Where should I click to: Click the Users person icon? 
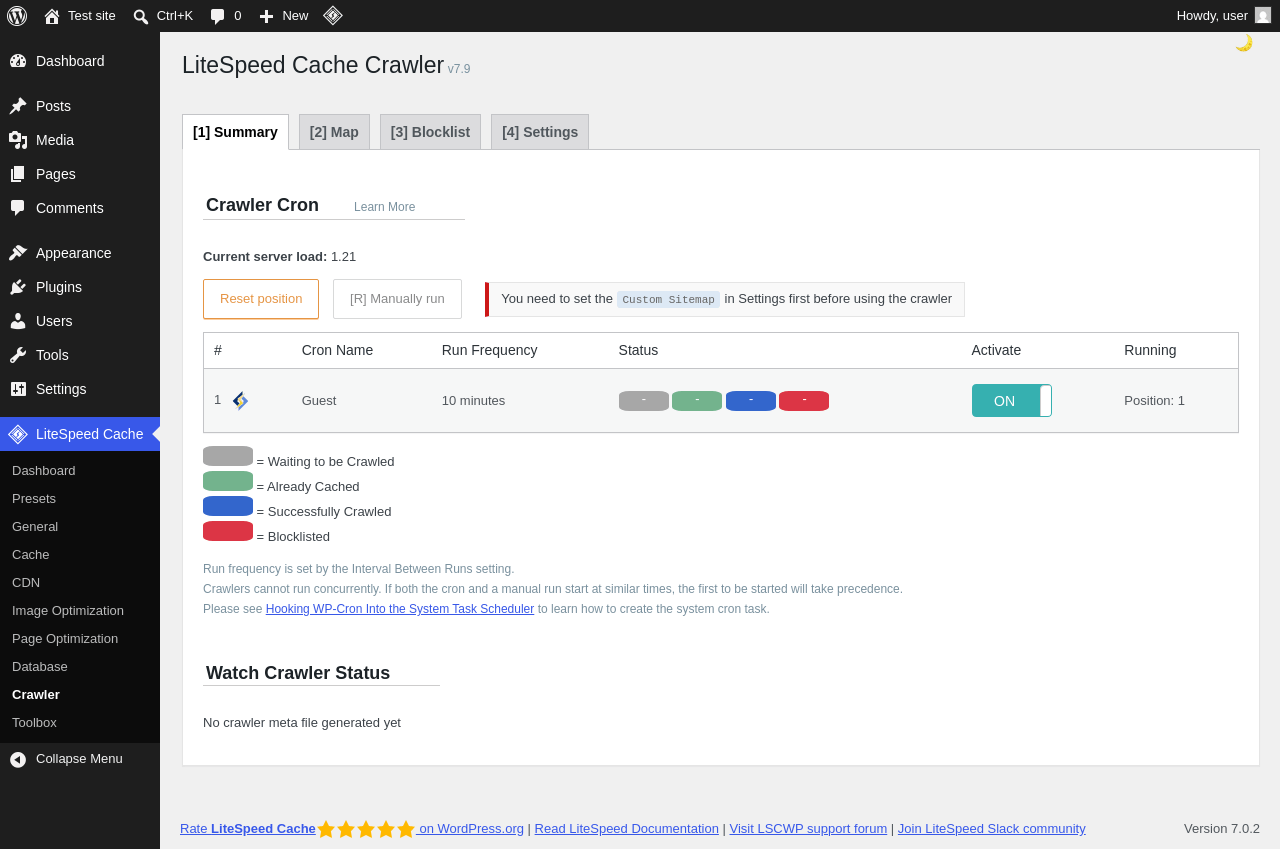point(18,321)
